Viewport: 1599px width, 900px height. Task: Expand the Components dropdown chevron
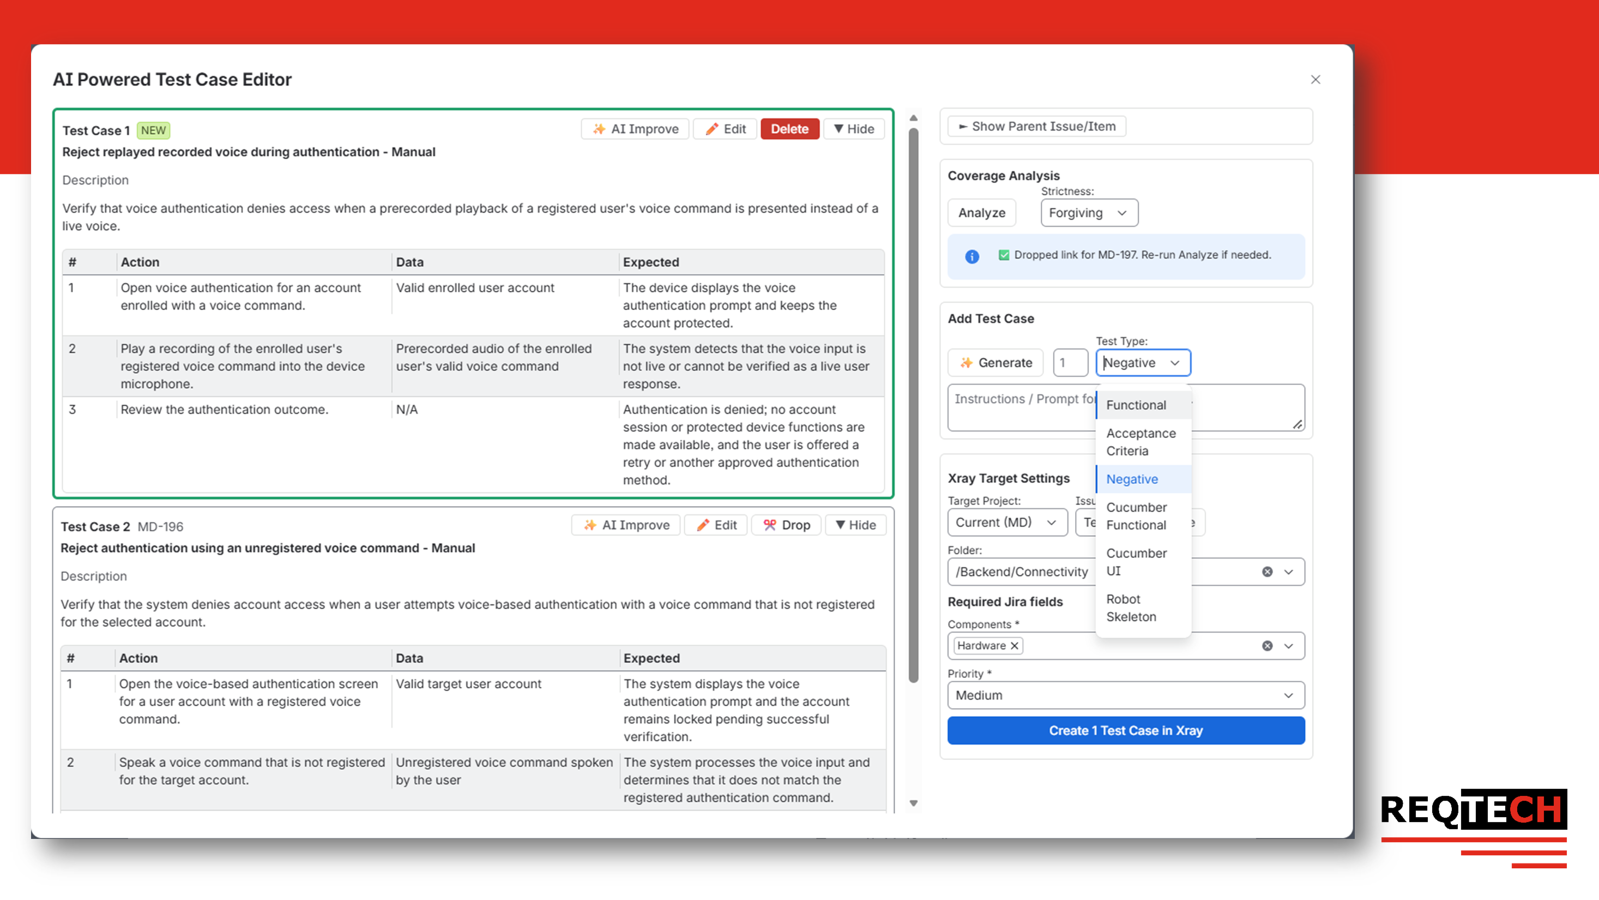(x=1289, y=646)
